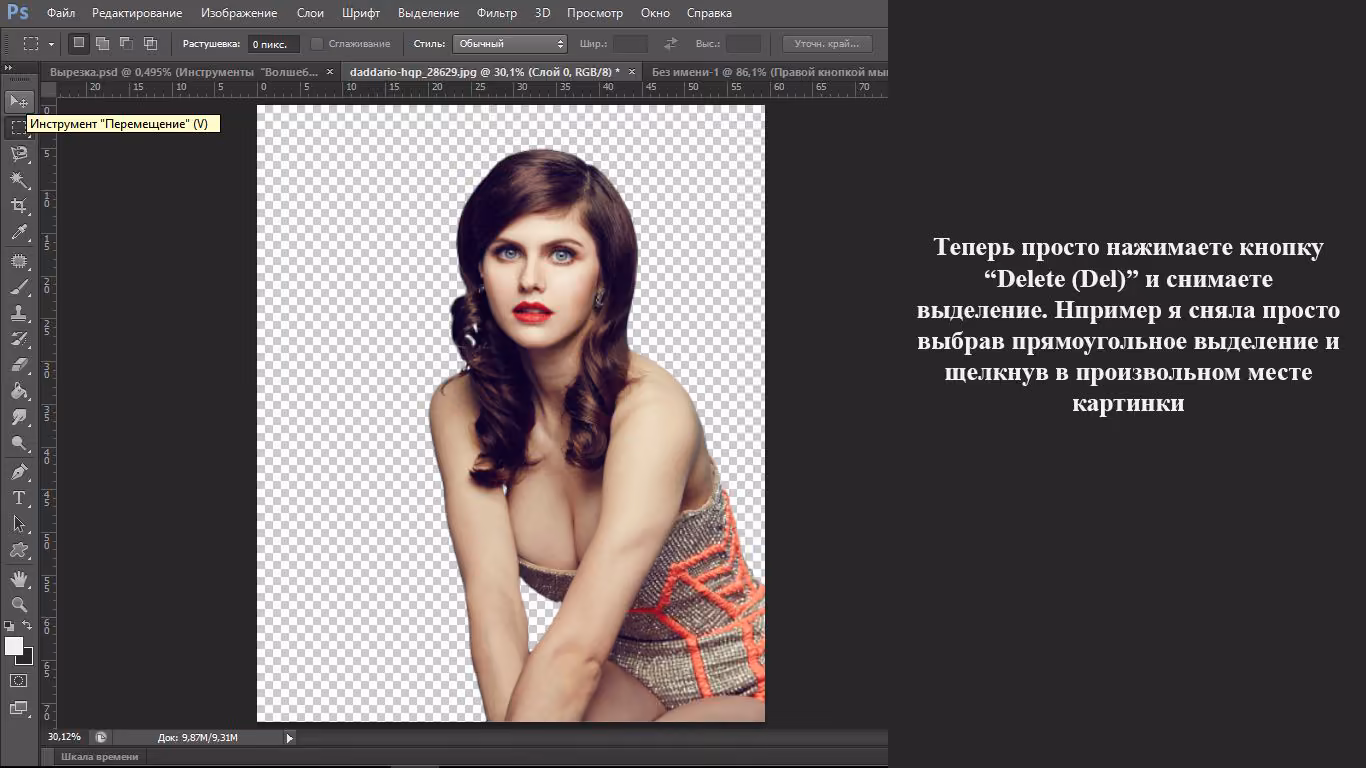1366x768 pixels.
Task: Switch to the Без имени-1 document tab
Action: click(x=770, y=72)
